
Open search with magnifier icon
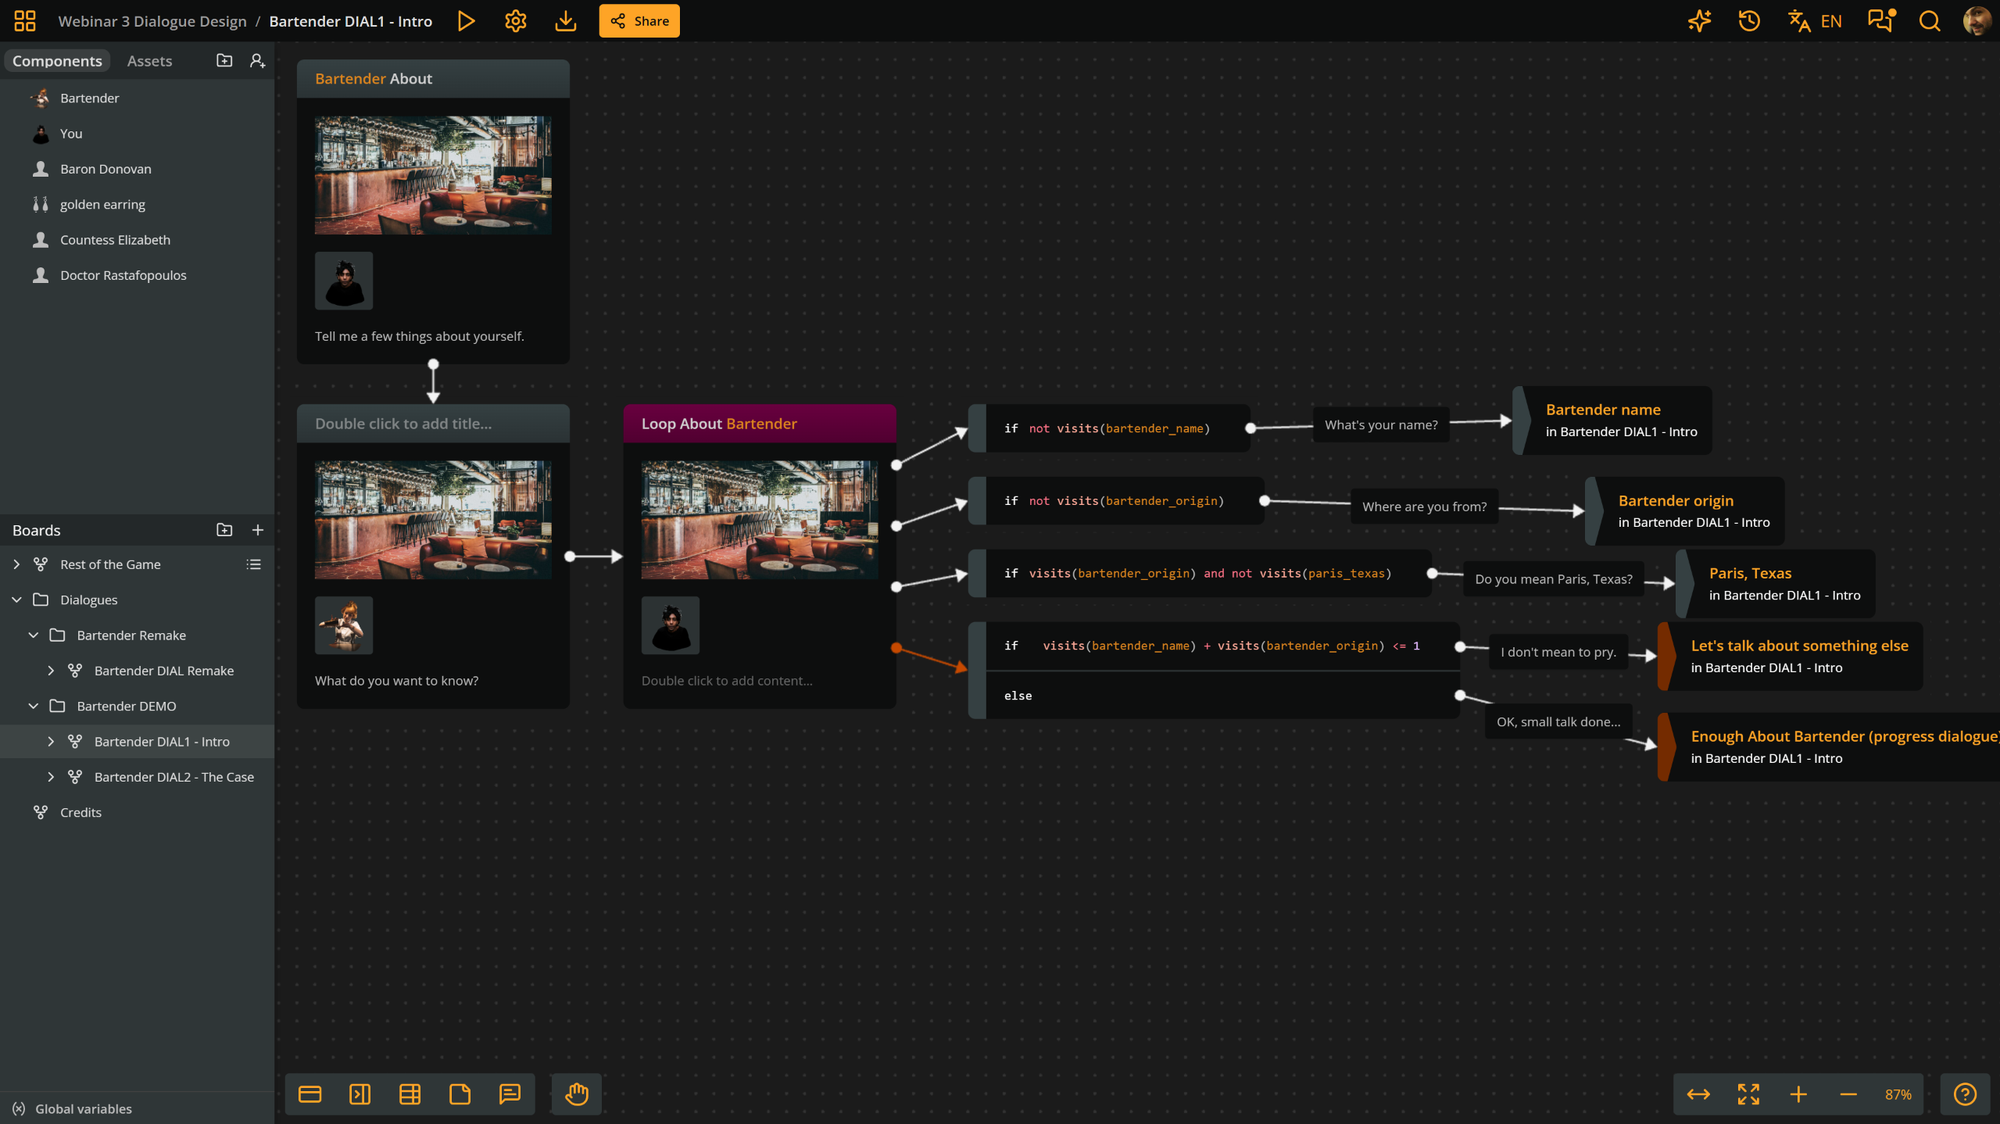pos(1930,21)
